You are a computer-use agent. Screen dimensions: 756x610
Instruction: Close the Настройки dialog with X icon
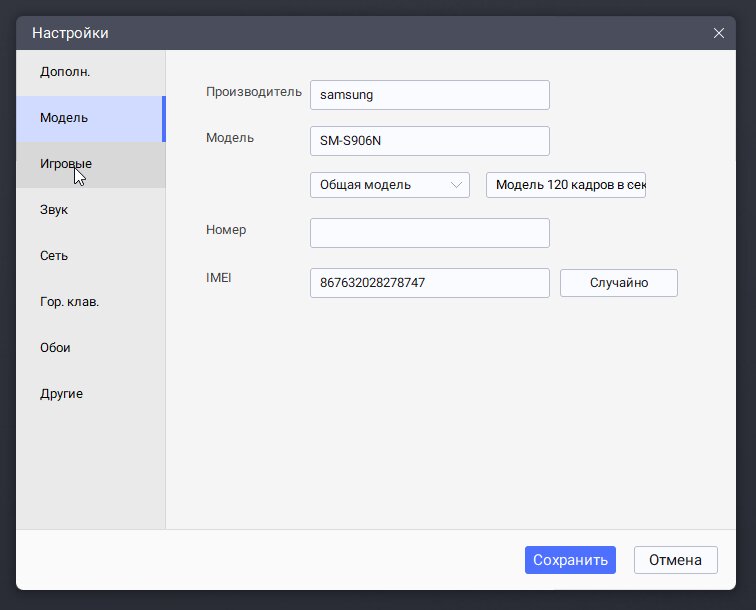coord(718,33)
